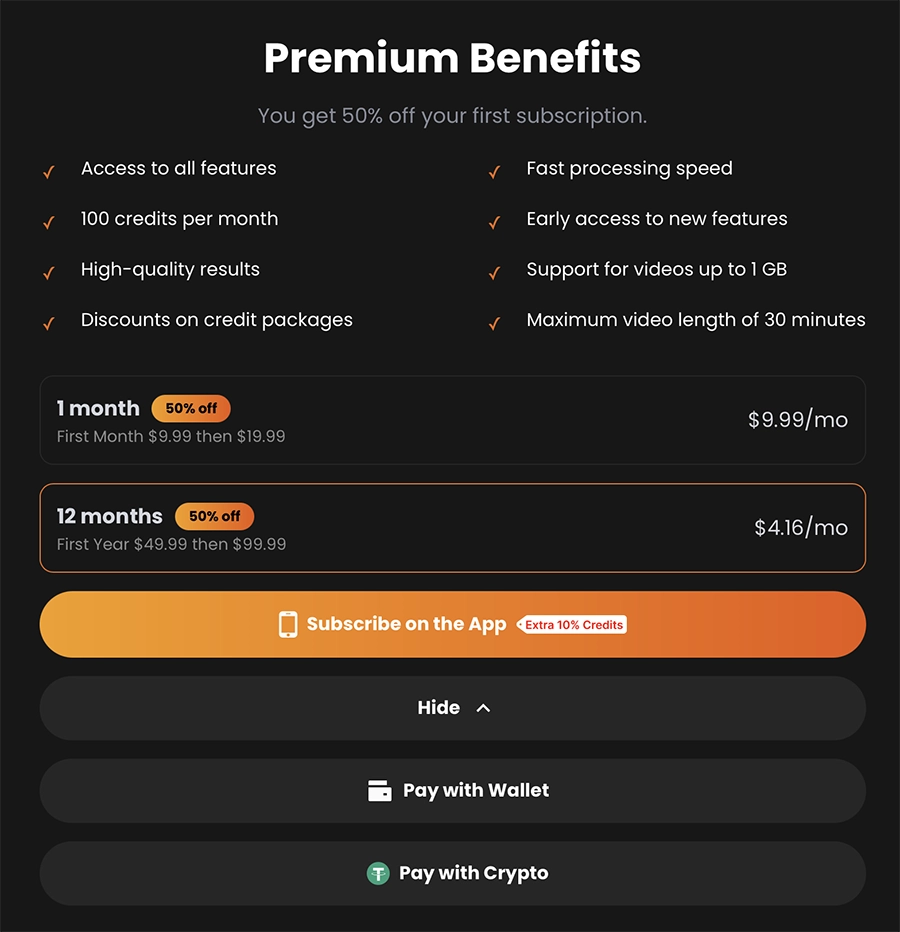Click the phone icon on Subscribe button
The width and height of the screenshot is (900, 932).
click(288, 624)
